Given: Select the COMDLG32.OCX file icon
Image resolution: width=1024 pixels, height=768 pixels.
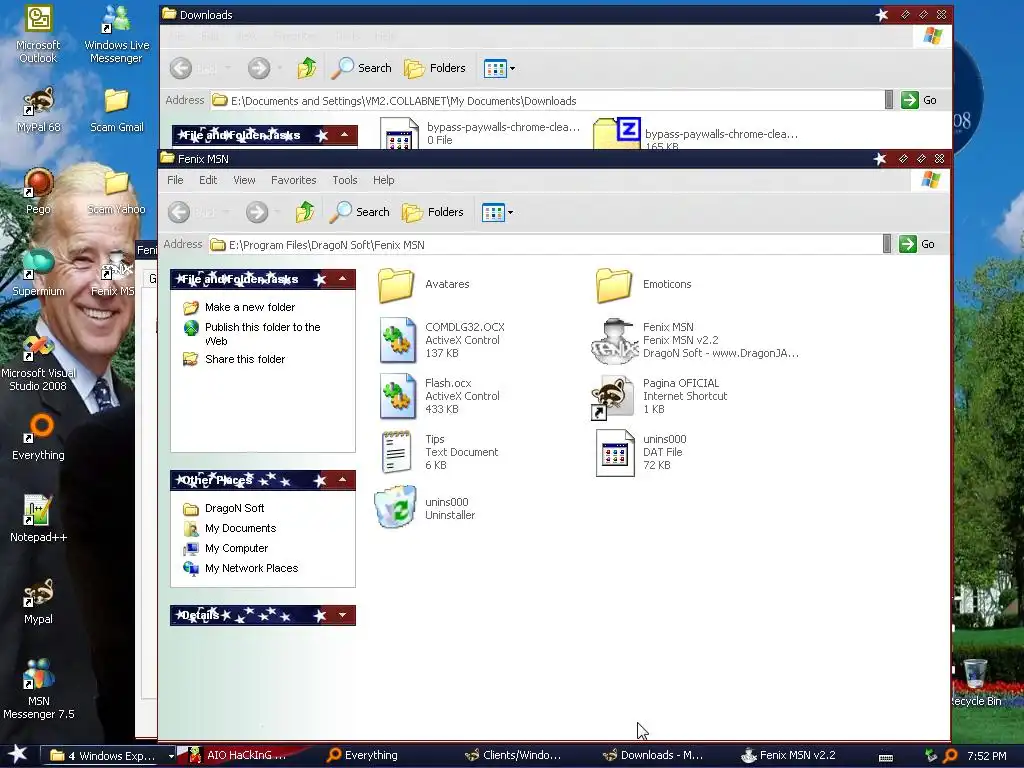Looking at the screenshot, I should click(x=397, y=340).
